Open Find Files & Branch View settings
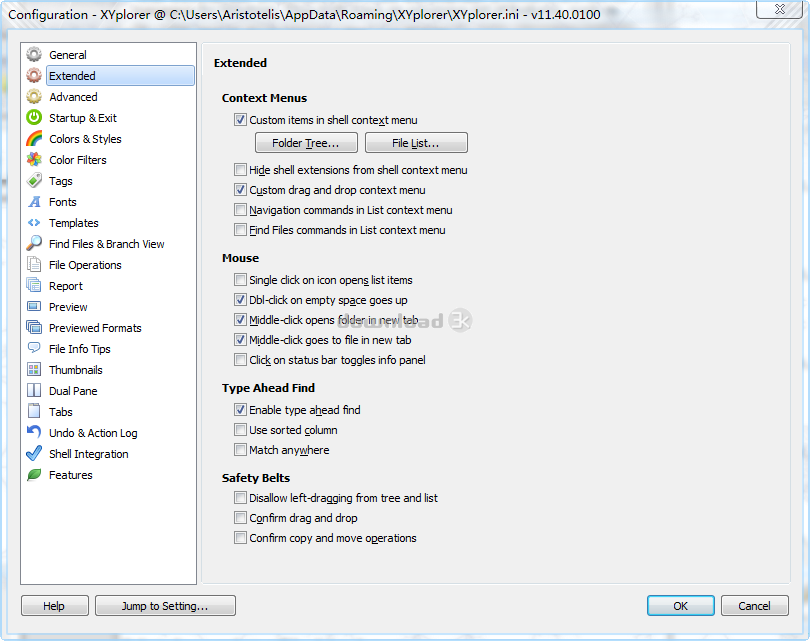This screenshot has width=810, height=641. point(106,244)
